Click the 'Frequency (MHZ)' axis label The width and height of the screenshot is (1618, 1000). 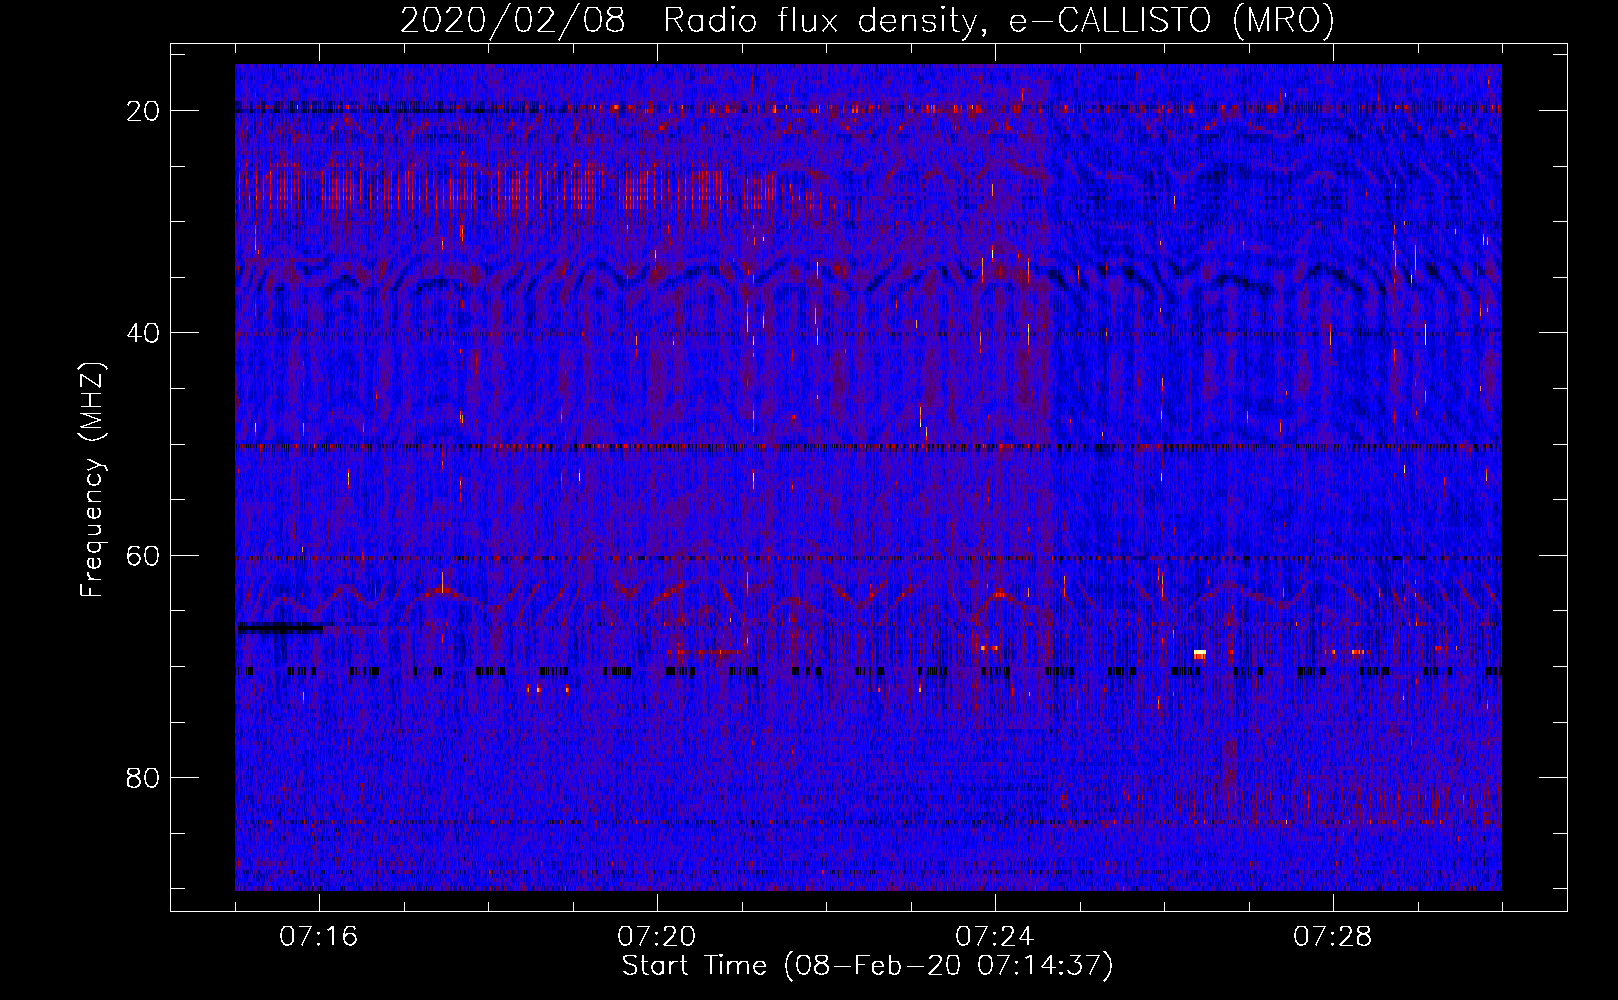[x=92, y=480]
